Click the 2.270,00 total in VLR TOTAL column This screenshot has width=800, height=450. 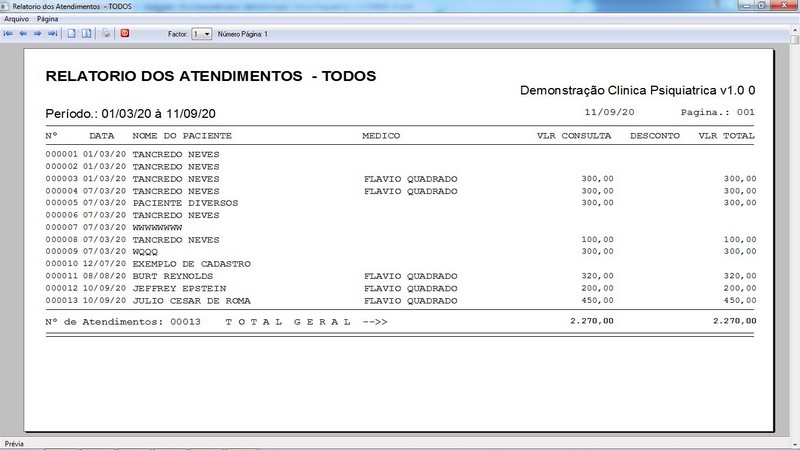click(x=735, y=321)
